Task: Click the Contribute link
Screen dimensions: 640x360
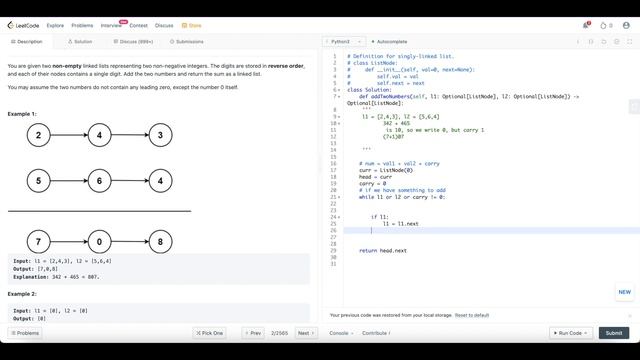Action: coord(375,333)
